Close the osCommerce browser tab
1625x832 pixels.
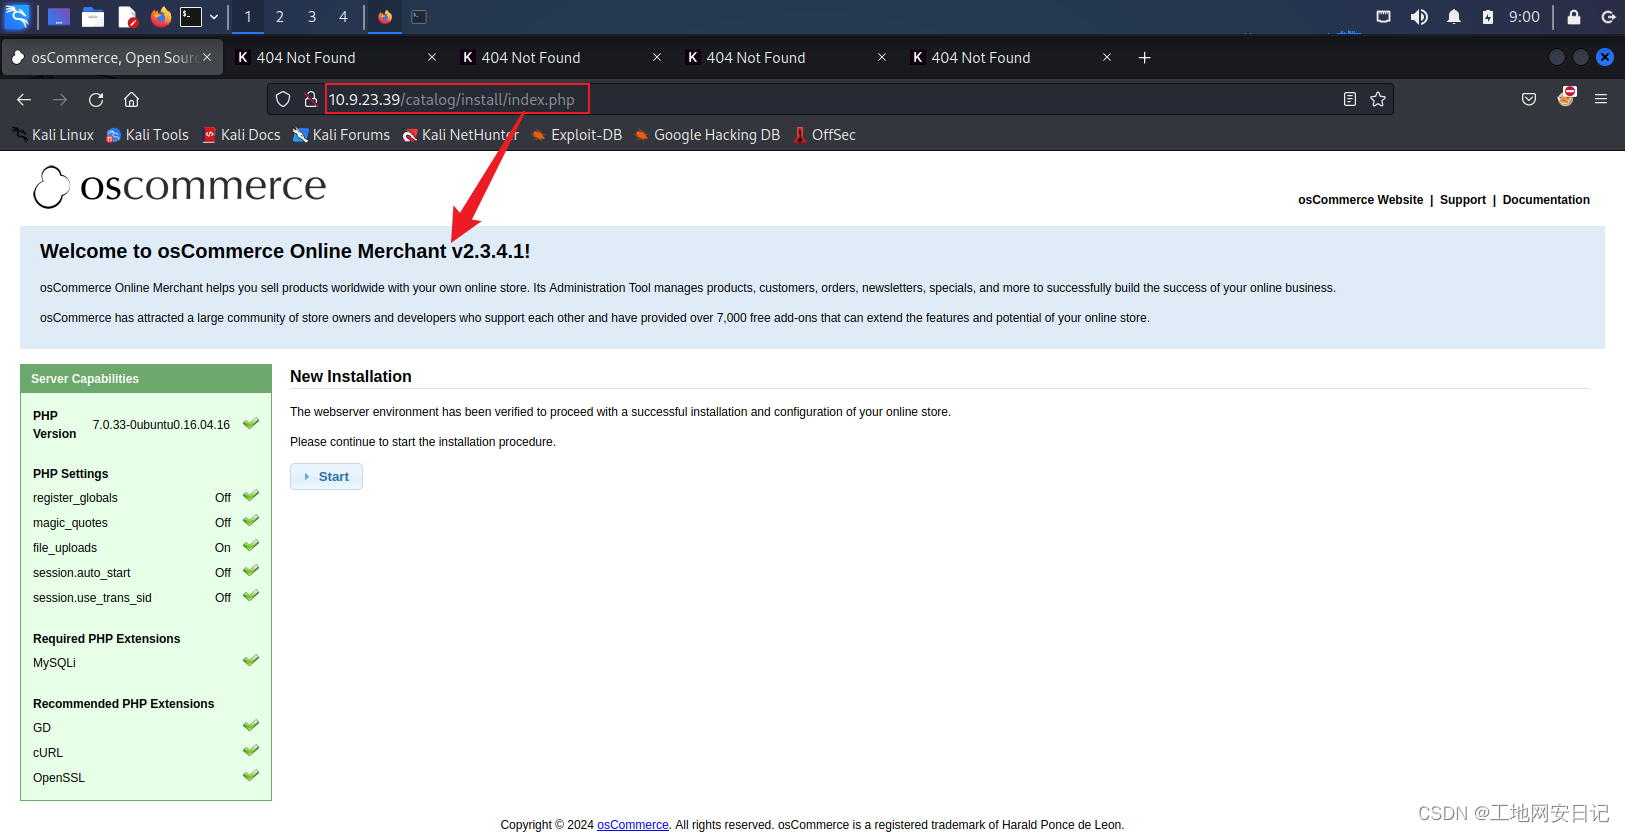point(207,57)
